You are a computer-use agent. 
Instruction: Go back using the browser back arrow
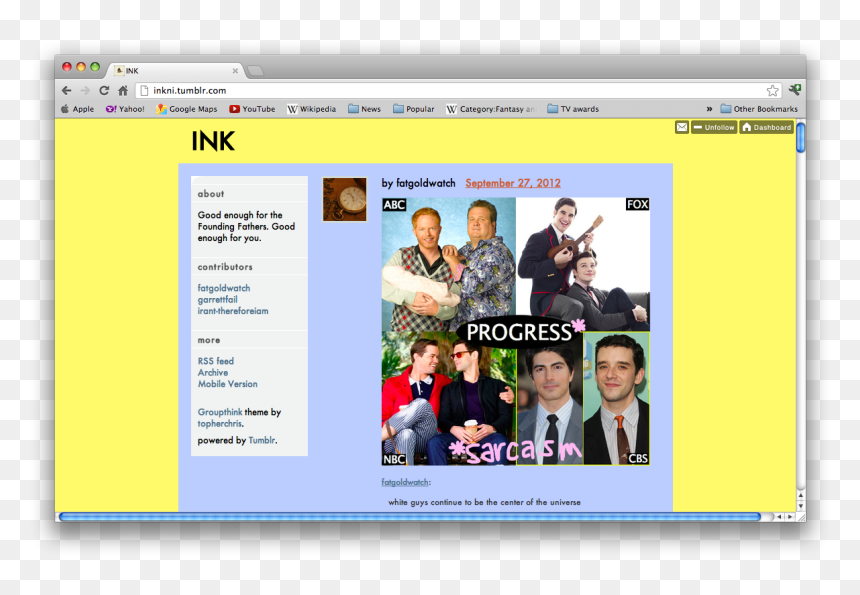[66, 90]
